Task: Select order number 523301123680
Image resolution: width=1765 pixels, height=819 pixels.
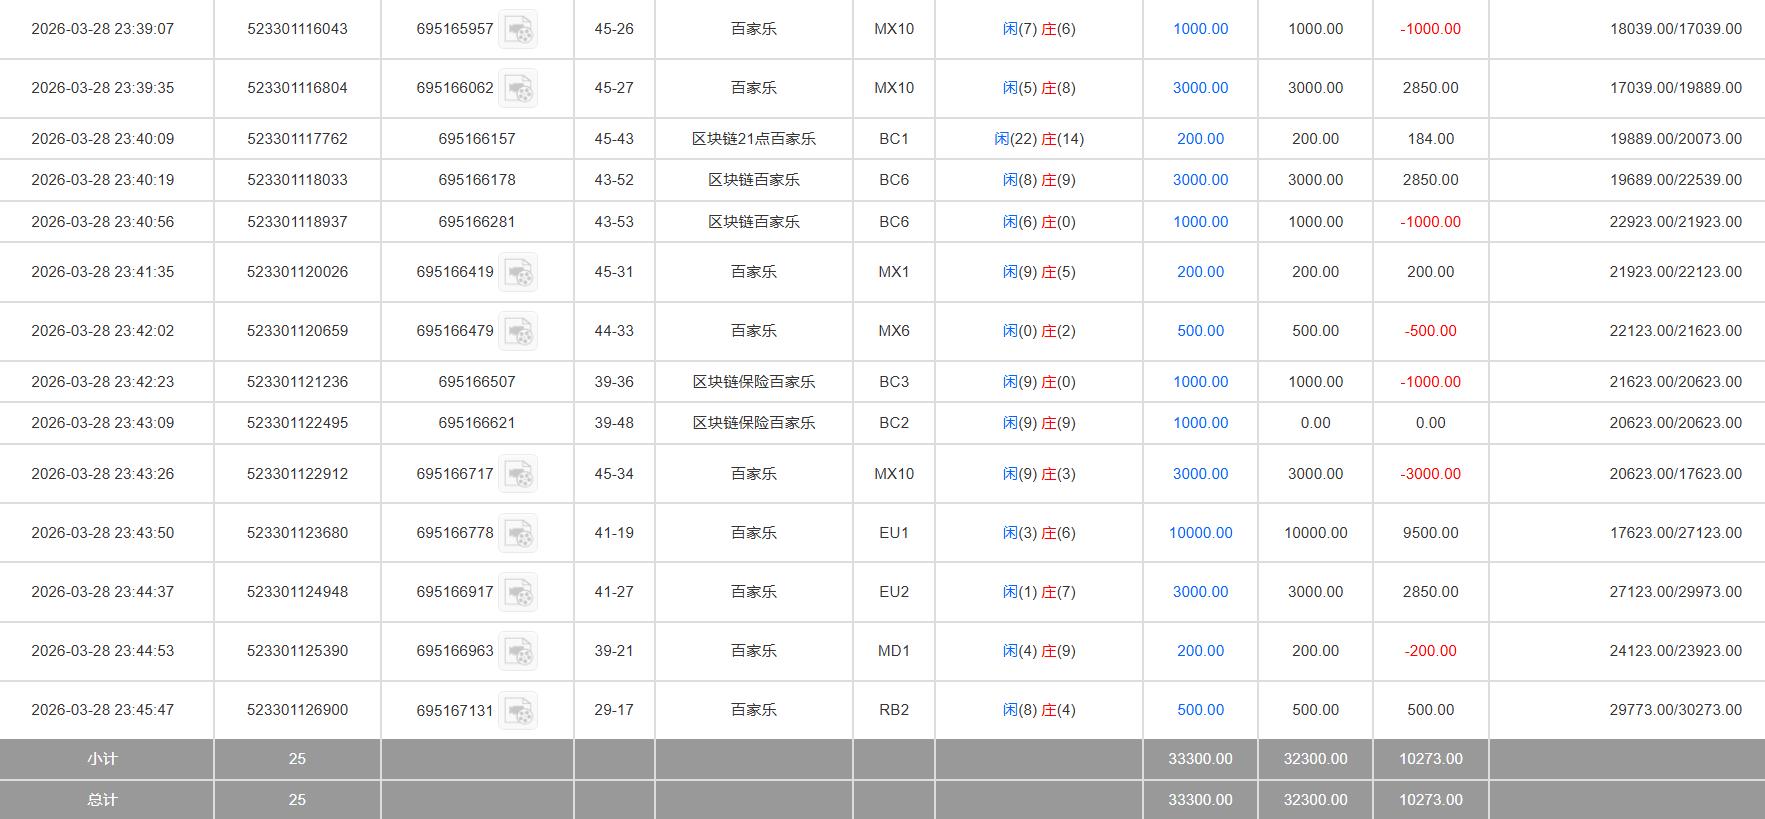Action: click(x=297, y=533)
